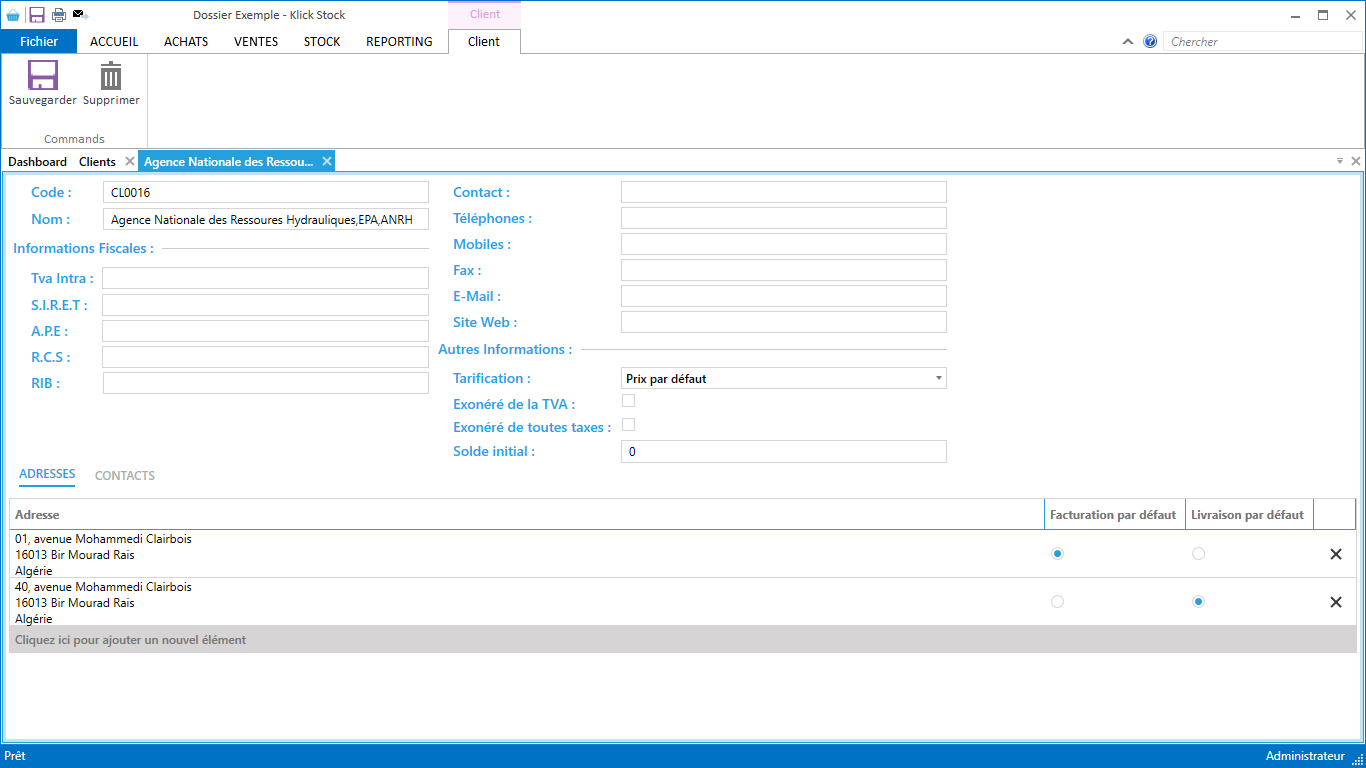Enable the Exonéré de la TVA checkbox
1366x768 pixels.
tap(629, 401)
